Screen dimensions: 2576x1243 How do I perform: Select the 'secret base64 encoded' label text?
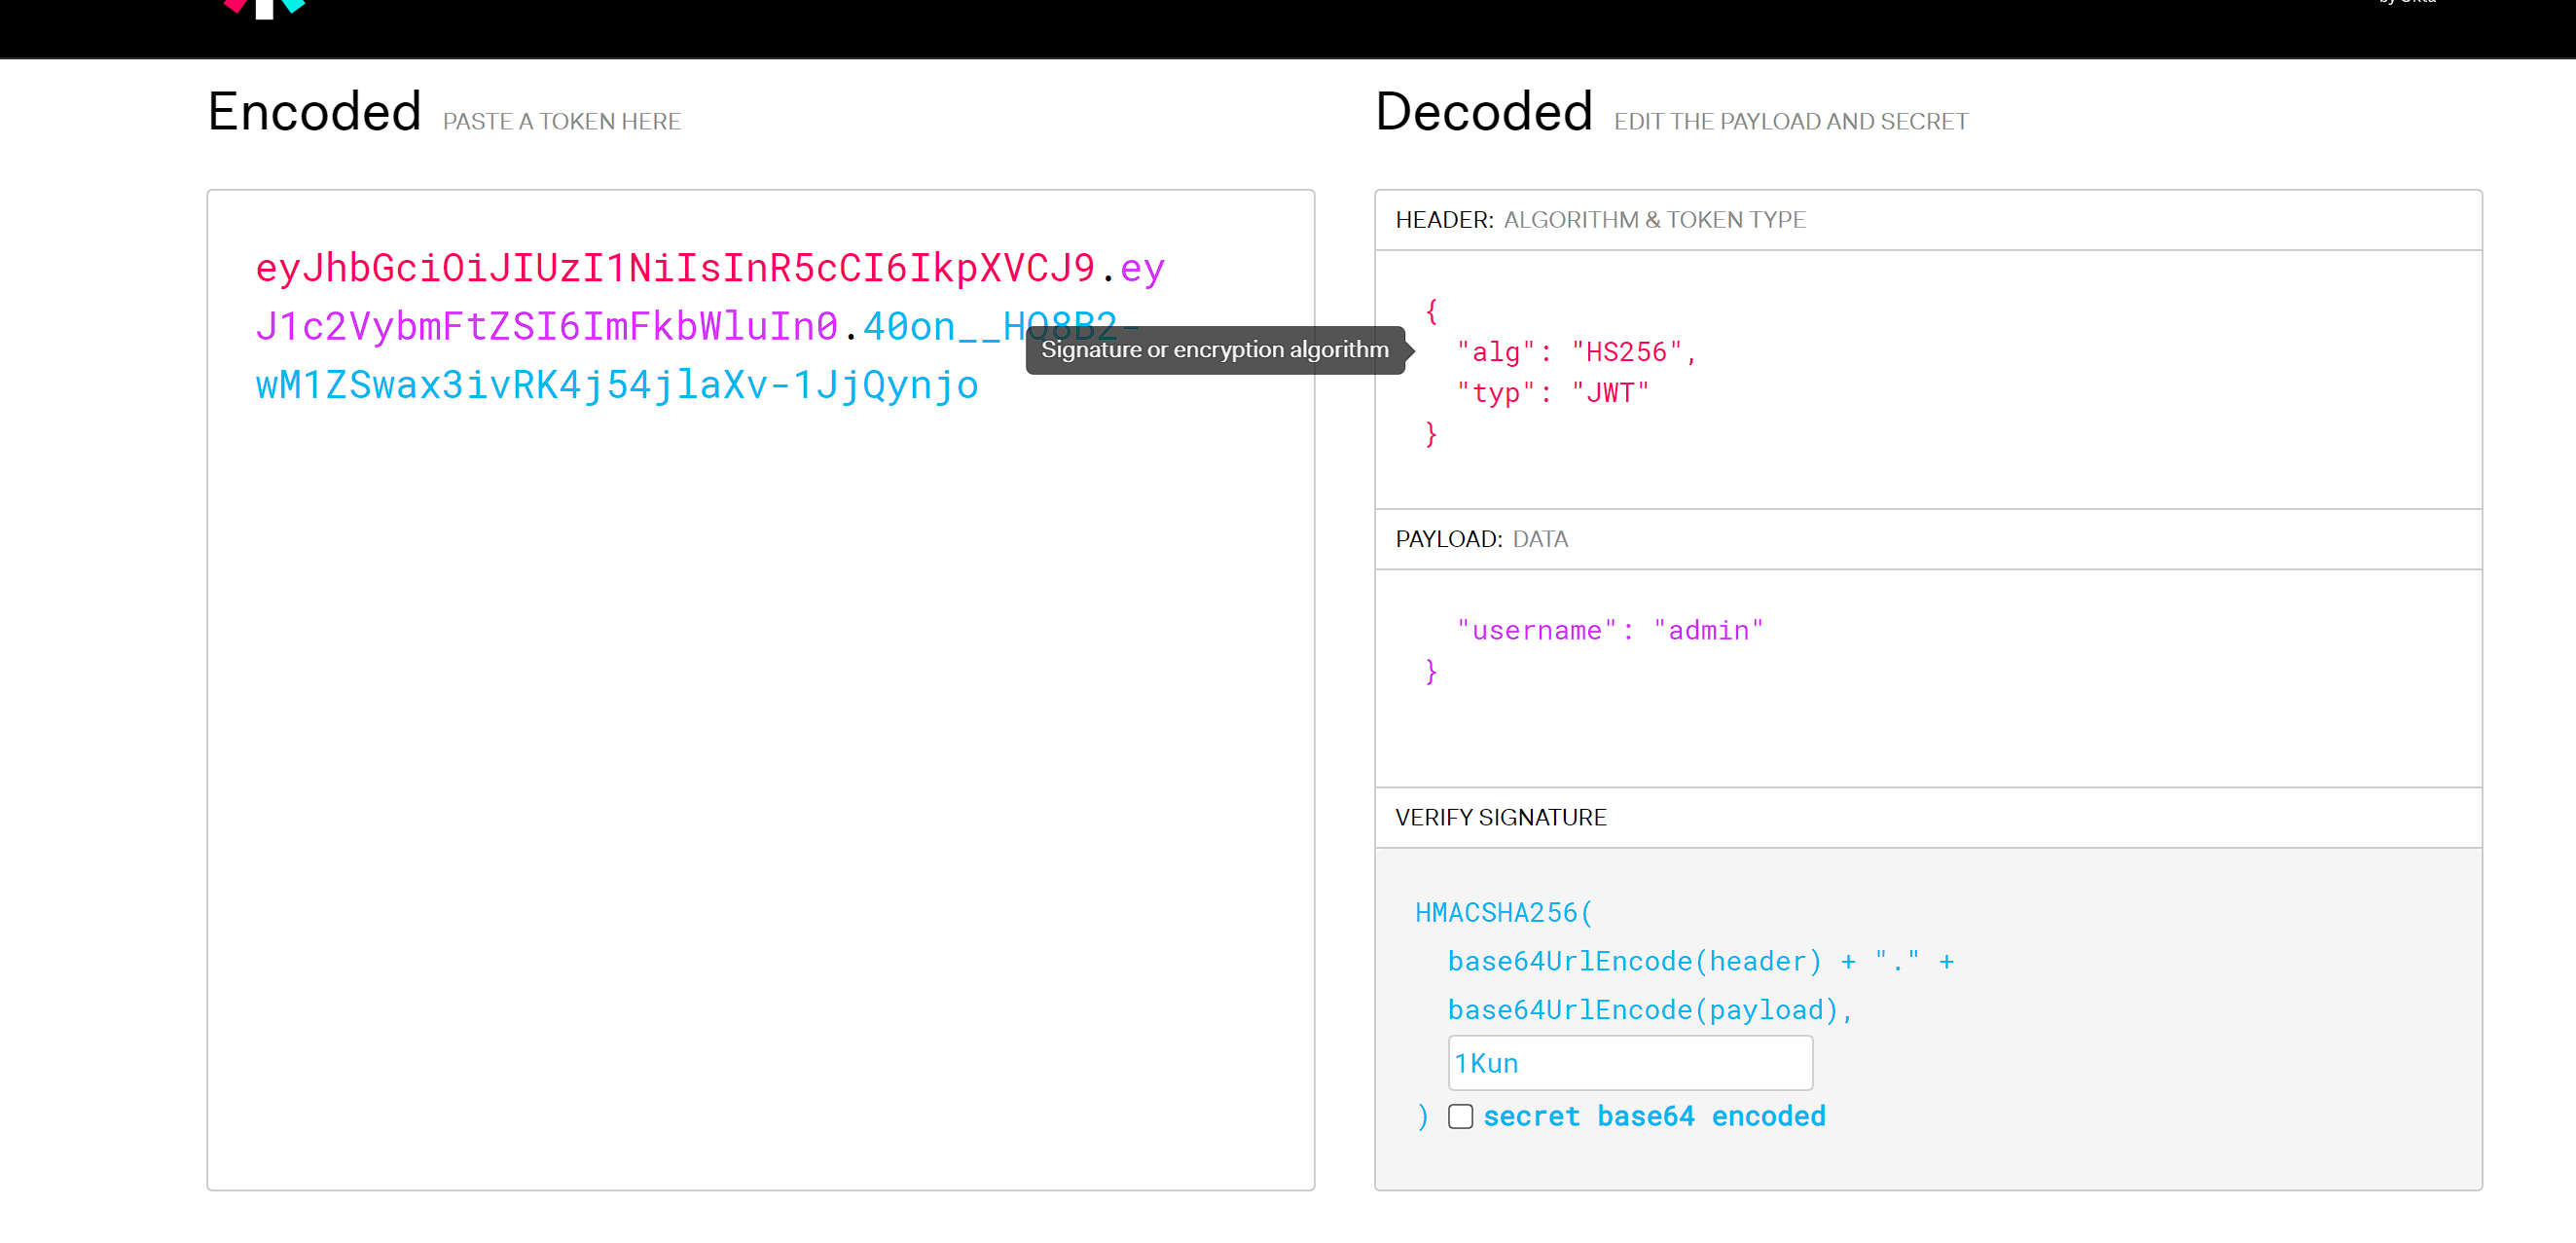click(x=1654, y=1116)
